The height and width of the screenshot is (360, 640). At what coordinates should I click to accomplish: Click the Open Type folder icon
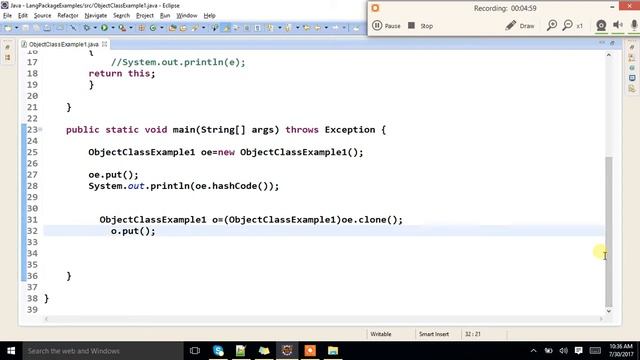tap(172, 28)
